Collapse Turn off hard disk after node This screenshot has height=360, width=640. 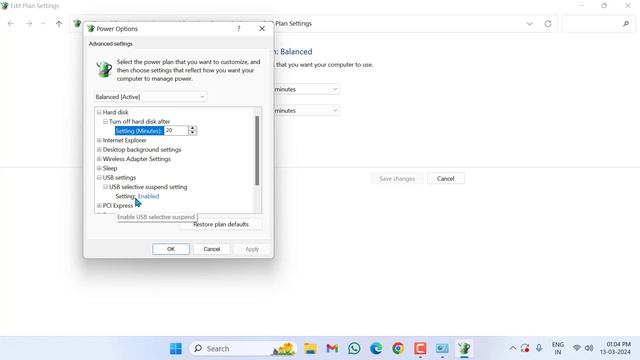(x=105, y=122)
